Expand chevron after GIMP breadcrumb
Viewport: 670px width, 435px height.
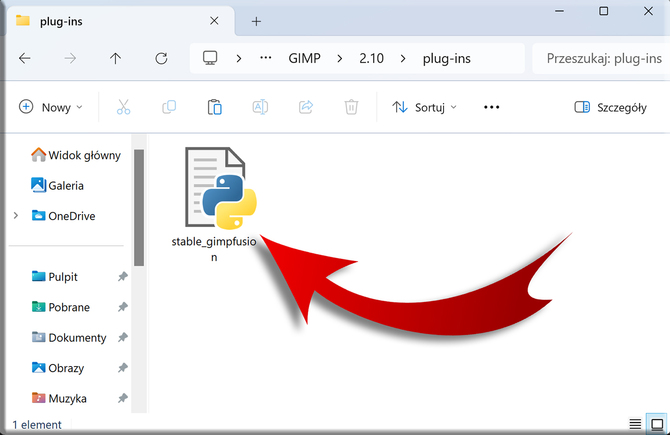(340, 58)
